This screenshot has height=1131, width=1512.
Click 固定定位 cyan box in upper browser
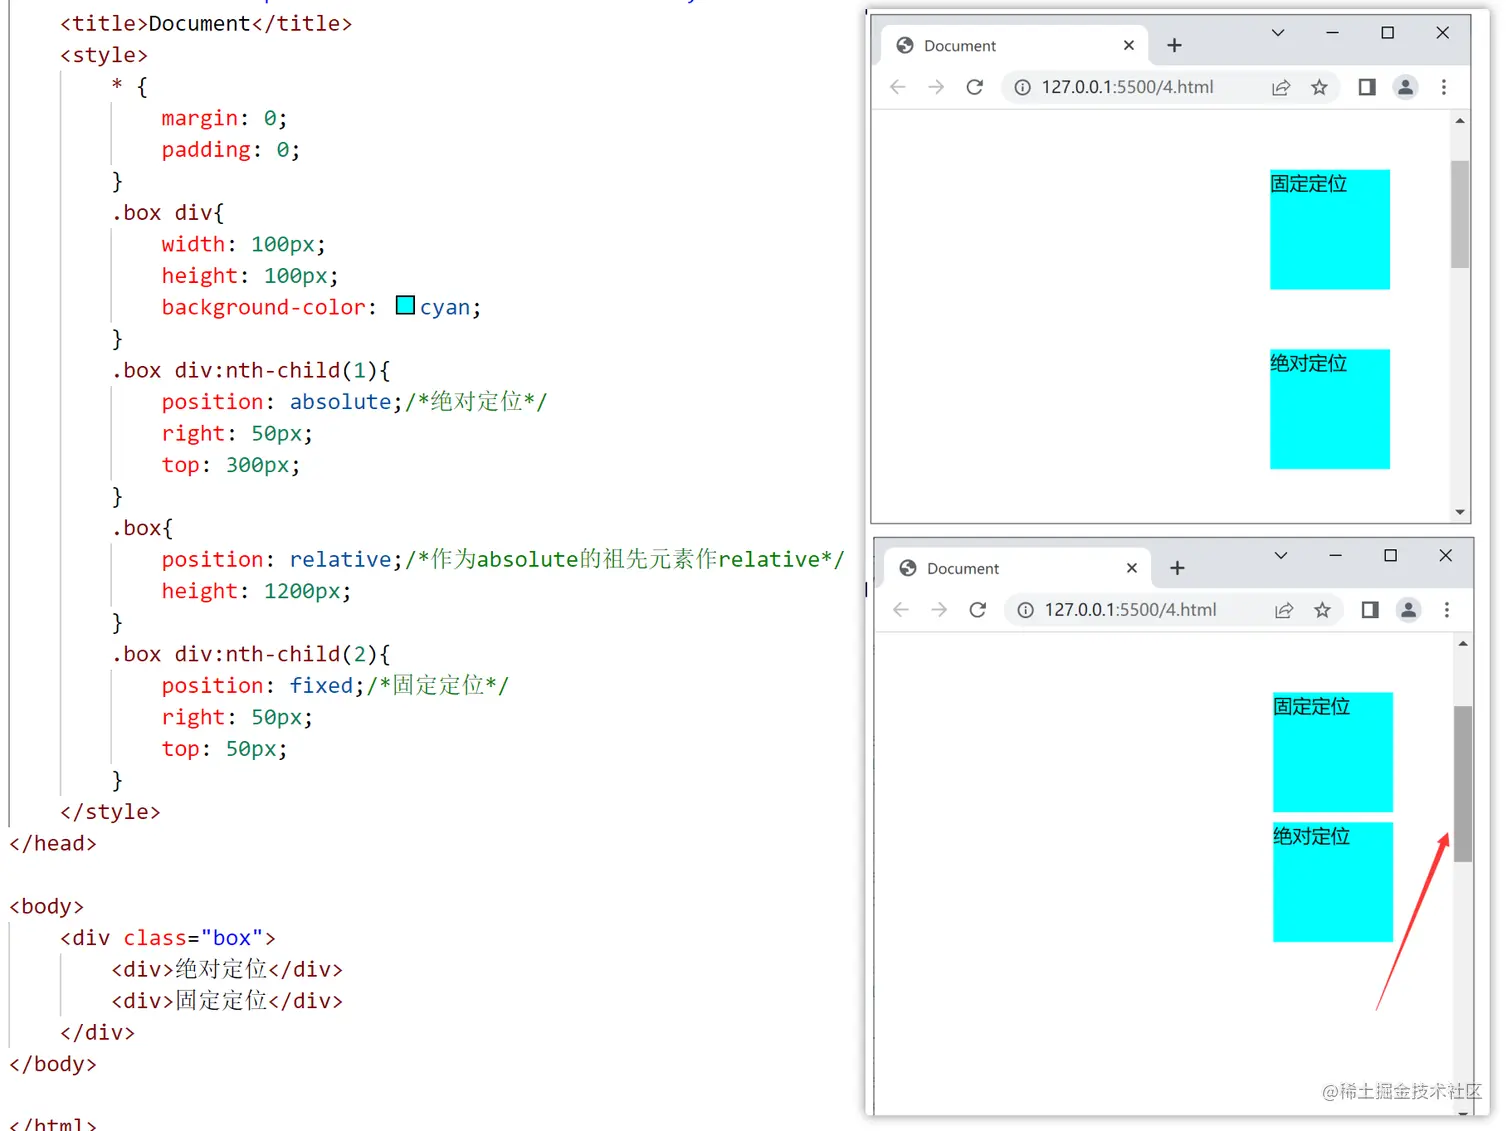(x=1330, y=230)
